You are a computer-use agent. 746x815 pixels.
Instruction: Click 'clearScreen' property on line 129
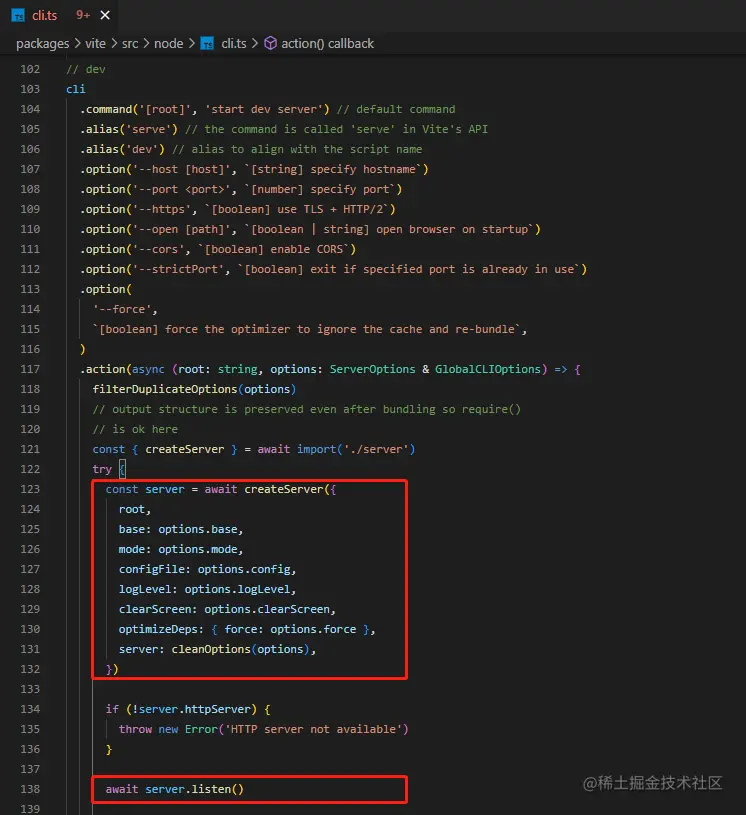tap(155, 609)
